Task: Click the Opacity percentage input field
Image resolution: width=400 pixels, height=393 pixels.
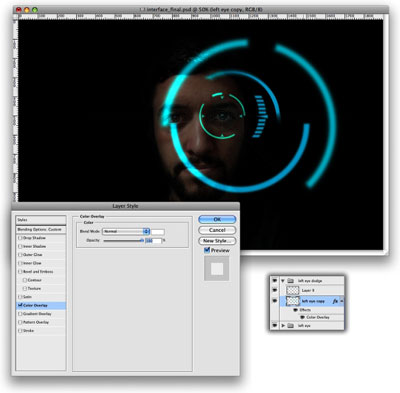Action: (153, 240)
